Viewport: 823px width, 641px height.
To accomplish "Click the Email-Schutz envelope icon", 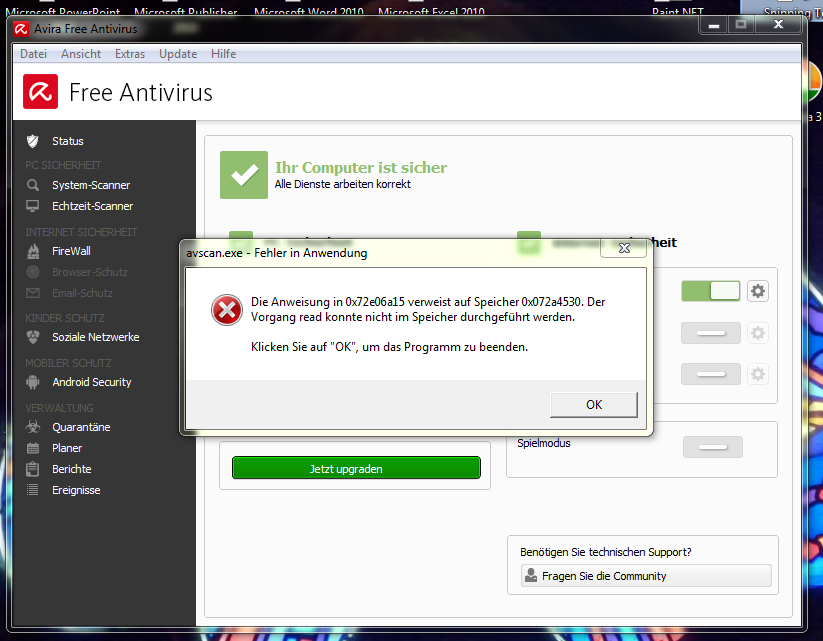I will tap(33, 293).
